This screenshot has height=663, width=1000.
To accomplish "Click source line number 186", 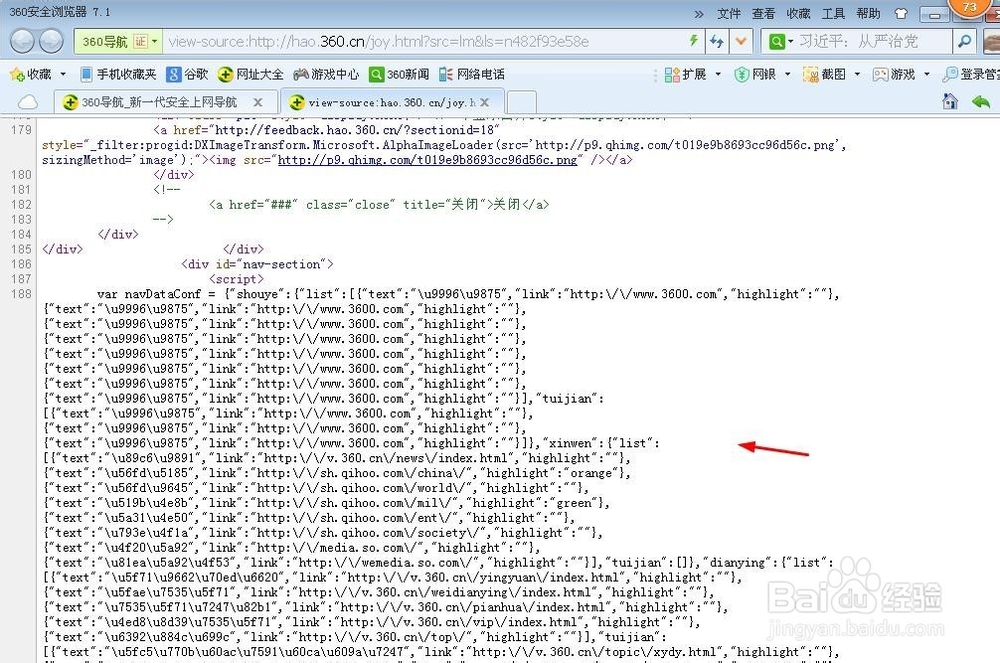I will tap(21, 264).
